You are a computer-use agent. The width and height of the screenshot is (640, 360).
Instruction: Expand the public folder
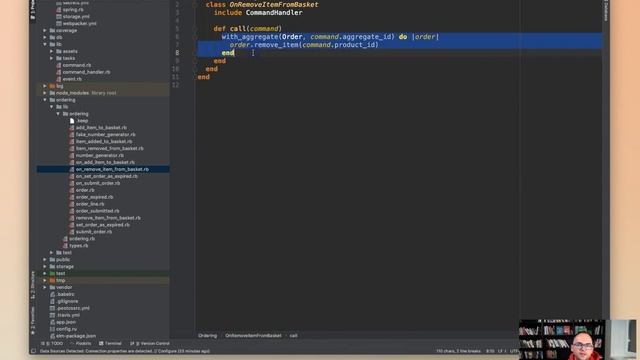45,260
